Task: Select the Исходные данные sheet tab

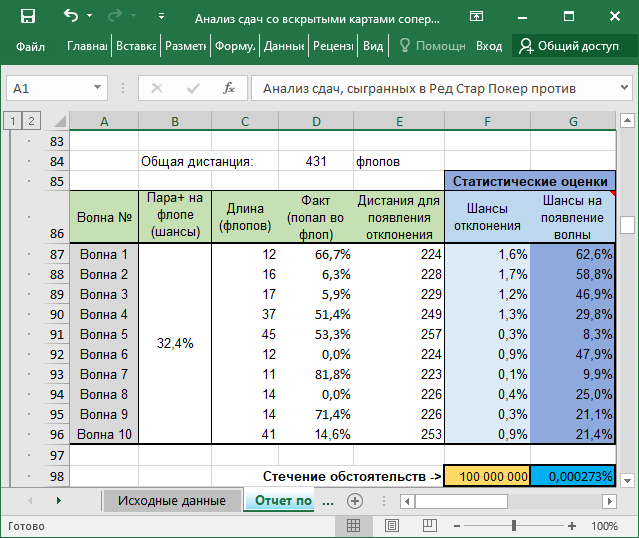Action: point(171,500)
